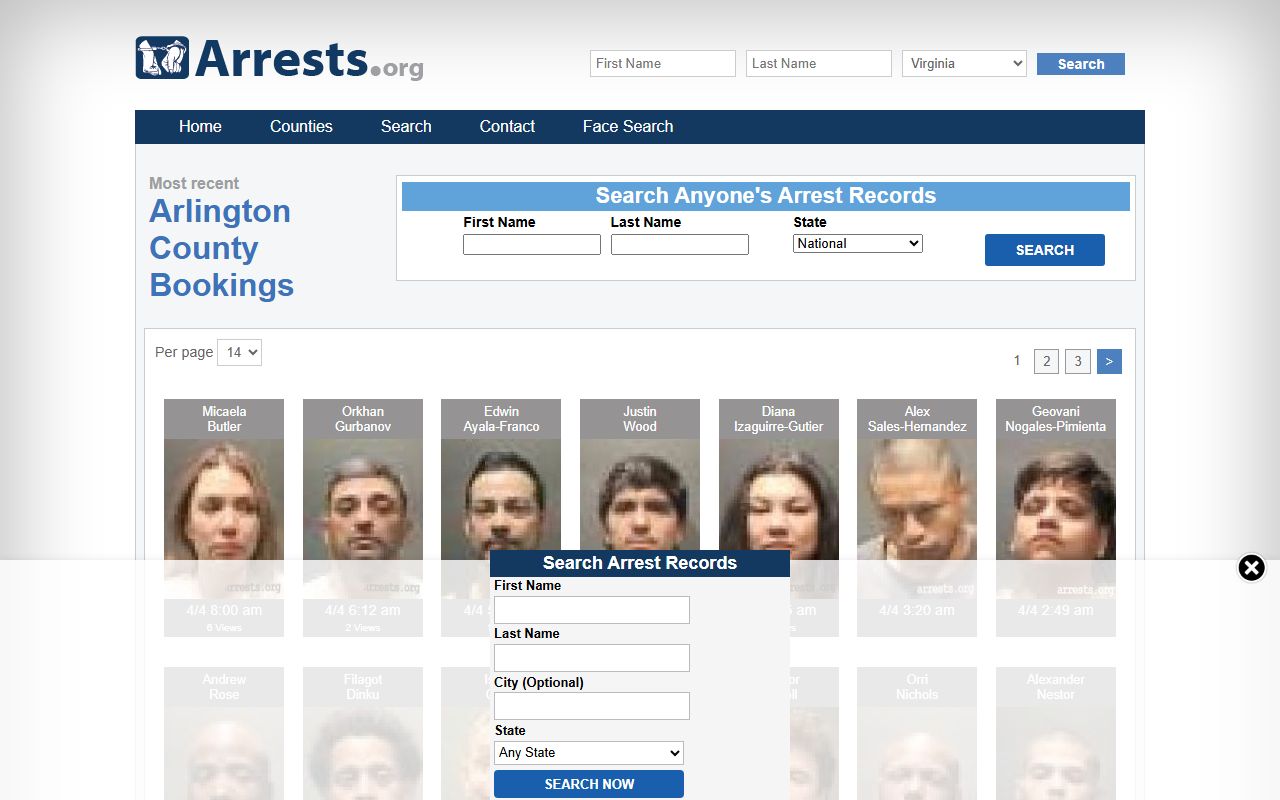1280x800 pixels.
Task: Open the Any State dropdown in popup
Action: click(589, 753)
